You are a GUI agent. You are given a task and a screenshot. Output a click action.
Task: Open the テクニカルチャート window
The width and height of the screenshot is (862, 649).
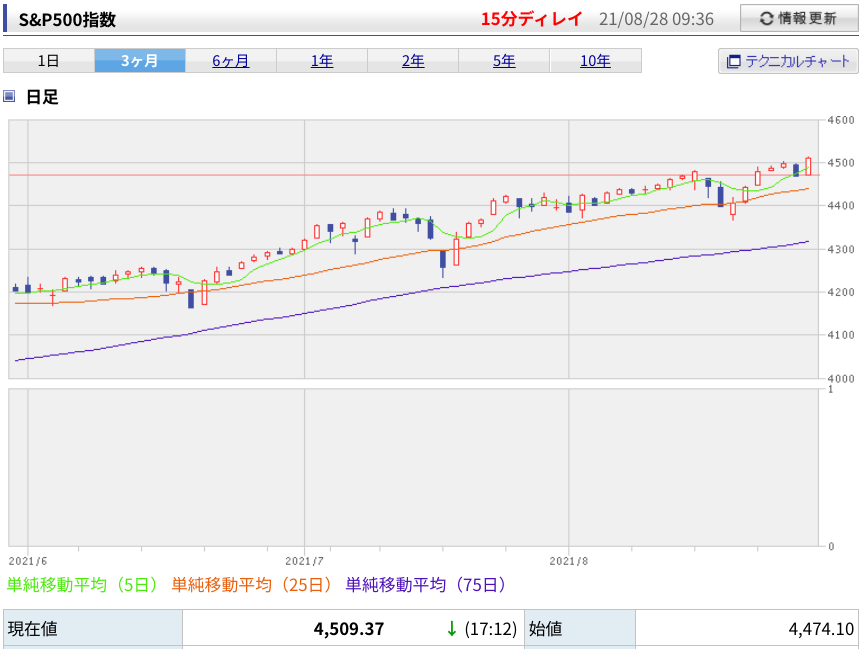tap(788, 61)
